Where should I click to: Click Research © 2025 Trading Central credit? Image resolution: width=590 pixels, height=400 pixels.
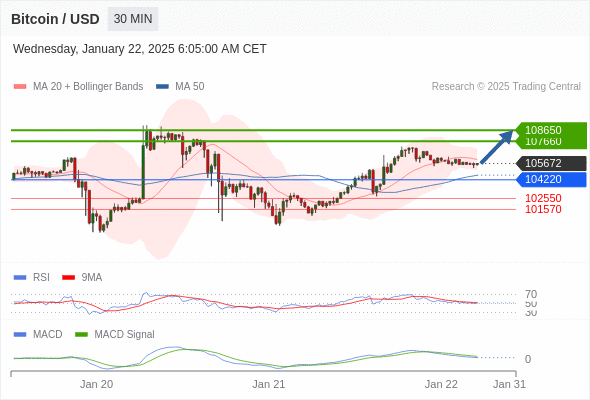506,87
